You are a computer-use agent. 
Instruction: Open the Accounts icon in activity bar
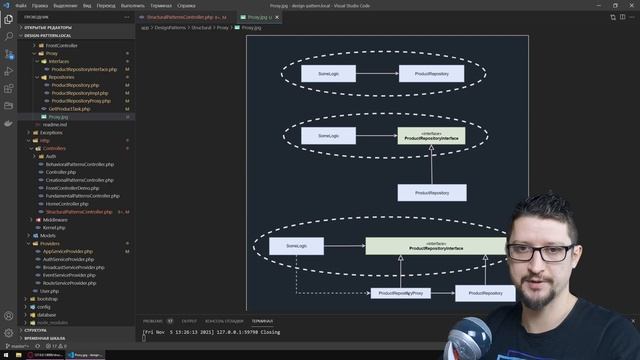coord(9,316)
